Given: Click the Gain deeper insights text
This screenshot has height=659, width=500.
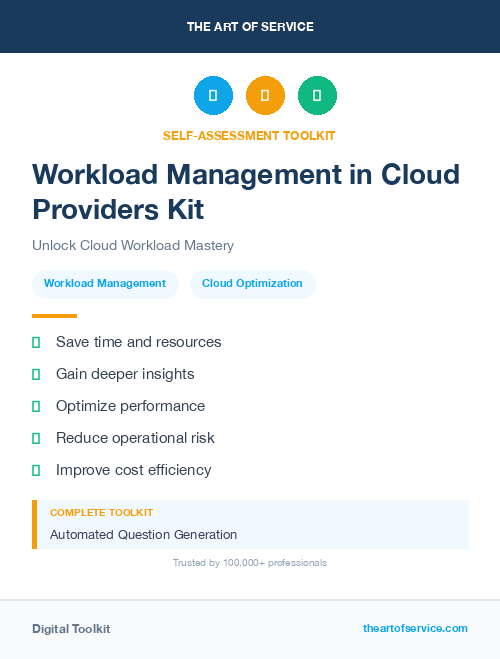Looking at the screenshot, I should pos(125,374).
